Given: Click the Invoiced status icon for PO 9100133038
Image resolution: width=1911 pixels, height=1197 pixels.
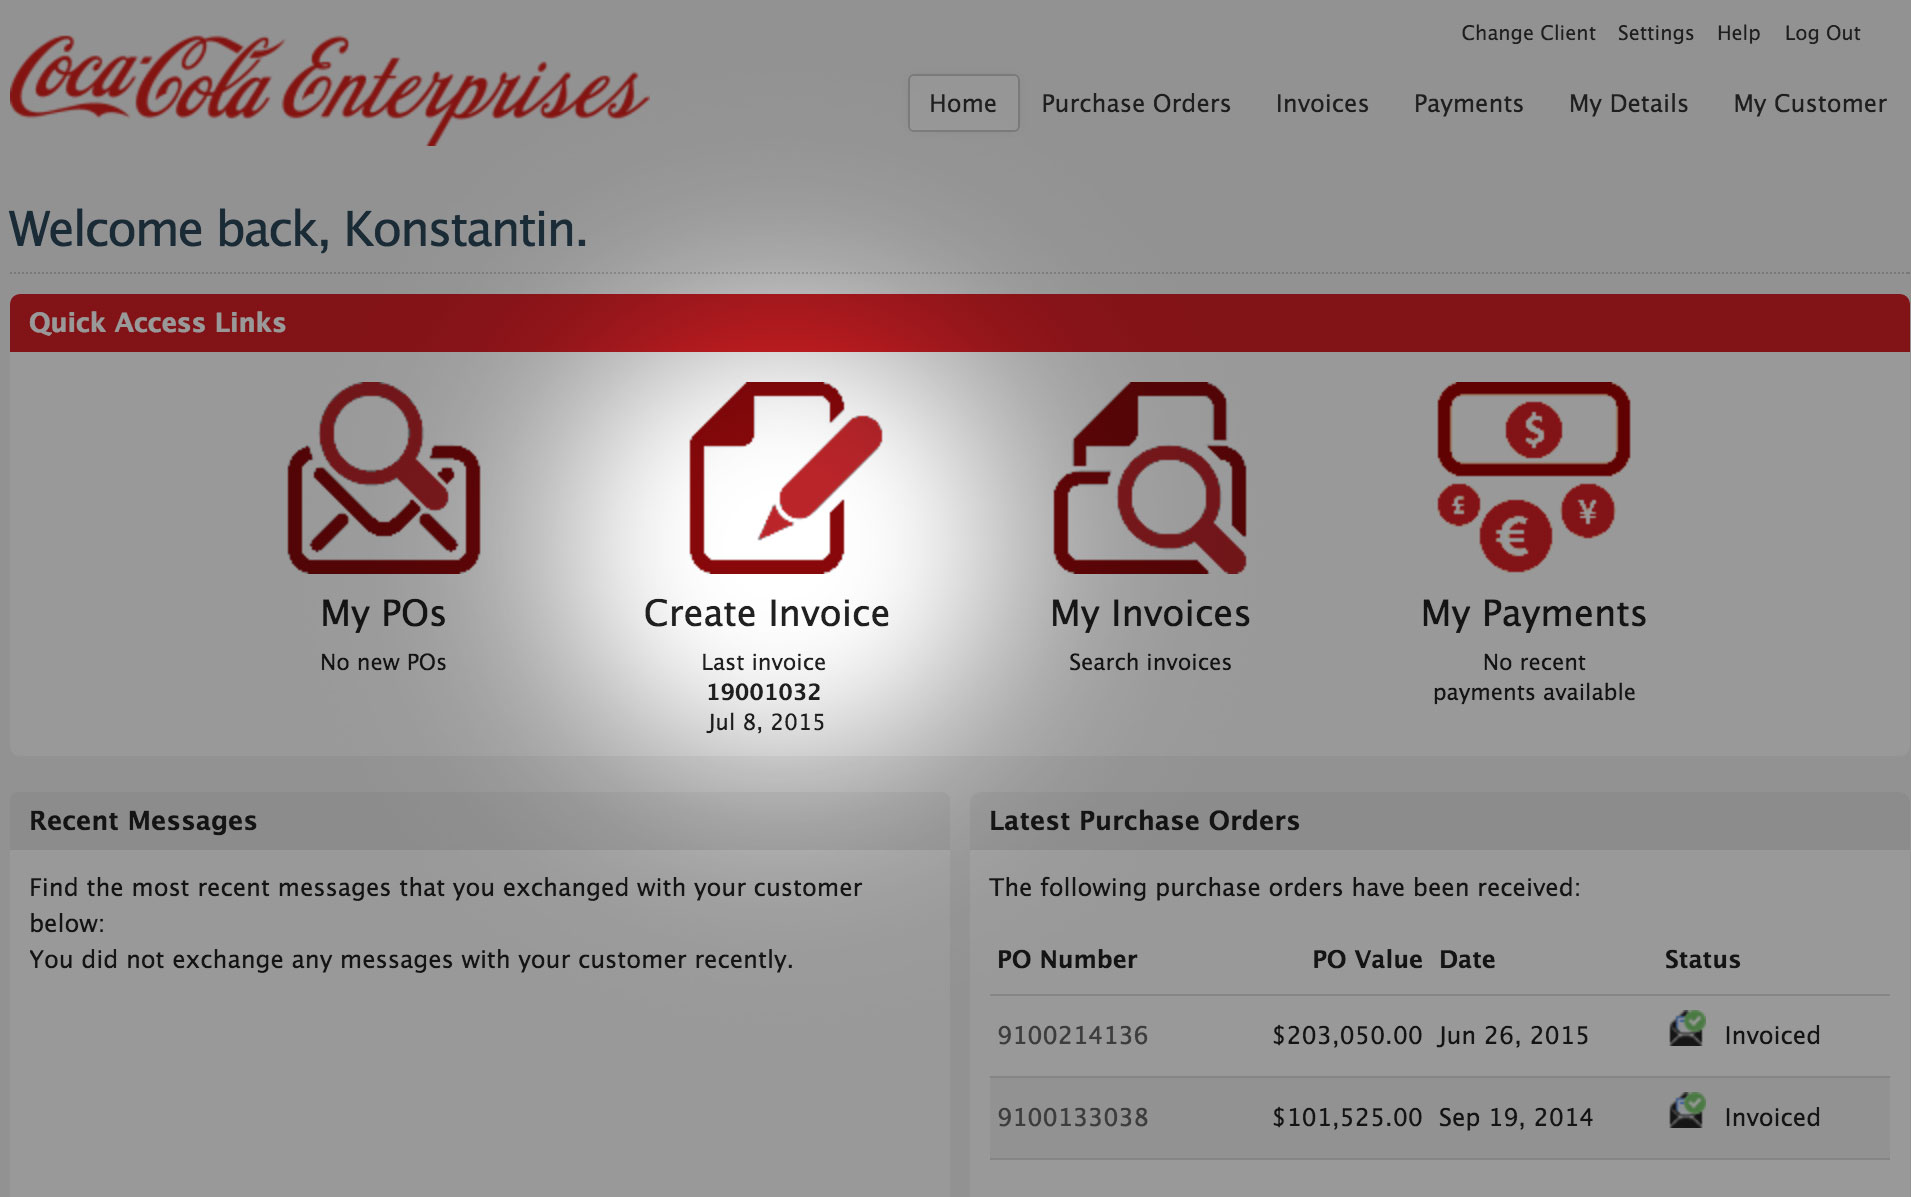Looking at the screenshot, I should click(x=1686, y=1112).
